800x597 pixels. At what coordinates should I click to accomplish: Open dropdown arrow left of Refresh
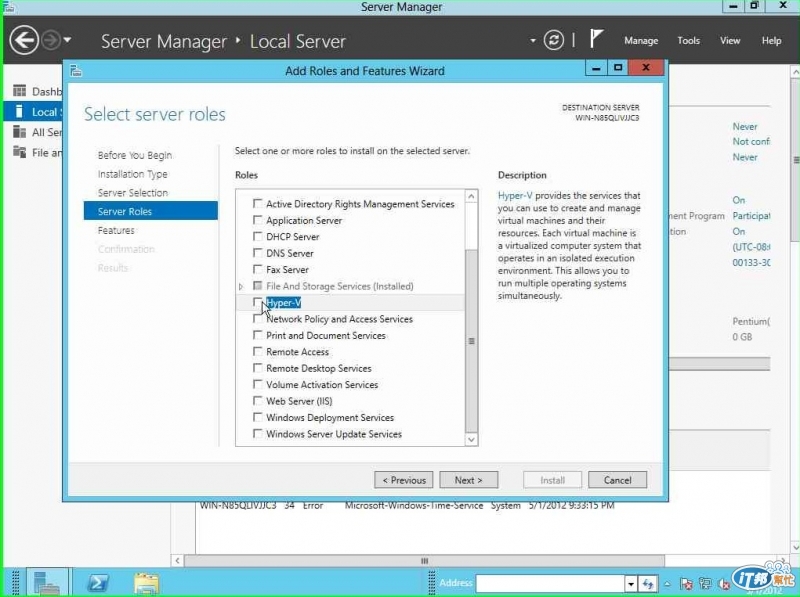click(x=533, y=40)
